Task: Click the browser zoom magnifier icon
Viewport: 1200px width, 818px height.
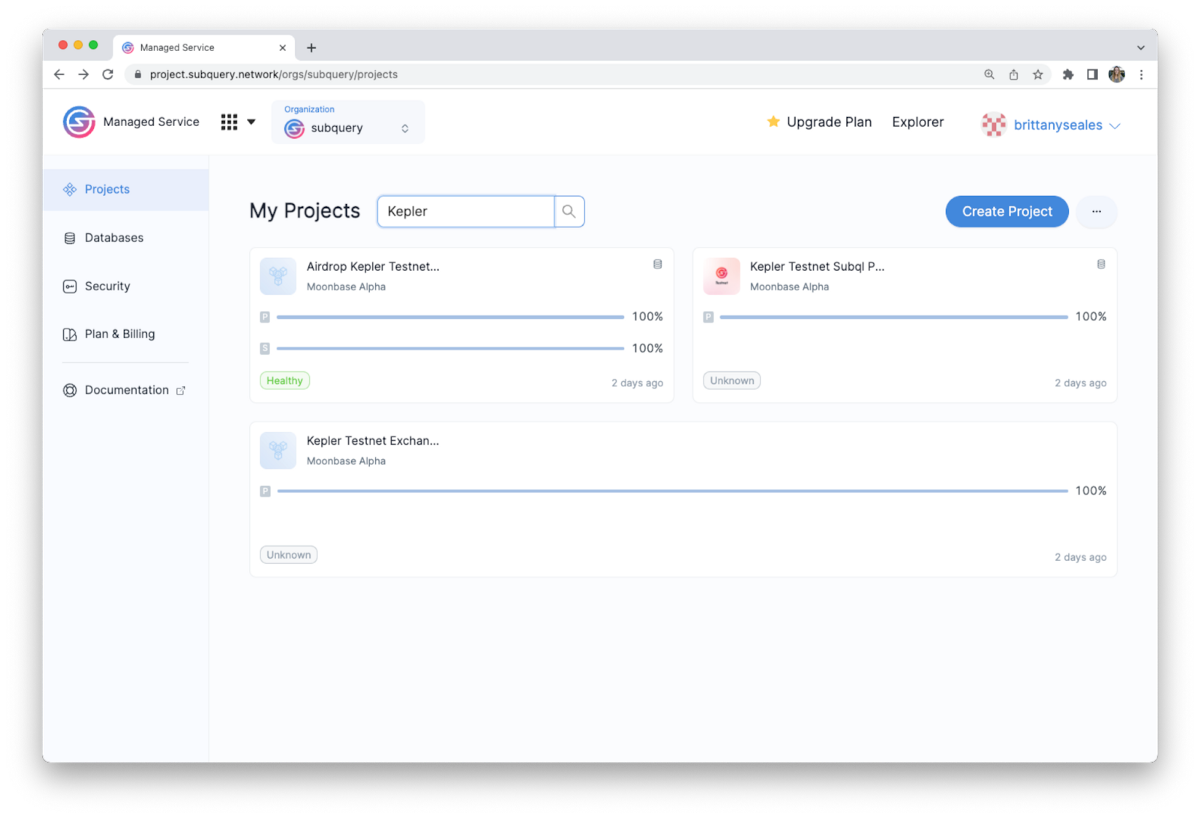Action: click(989, 74)
